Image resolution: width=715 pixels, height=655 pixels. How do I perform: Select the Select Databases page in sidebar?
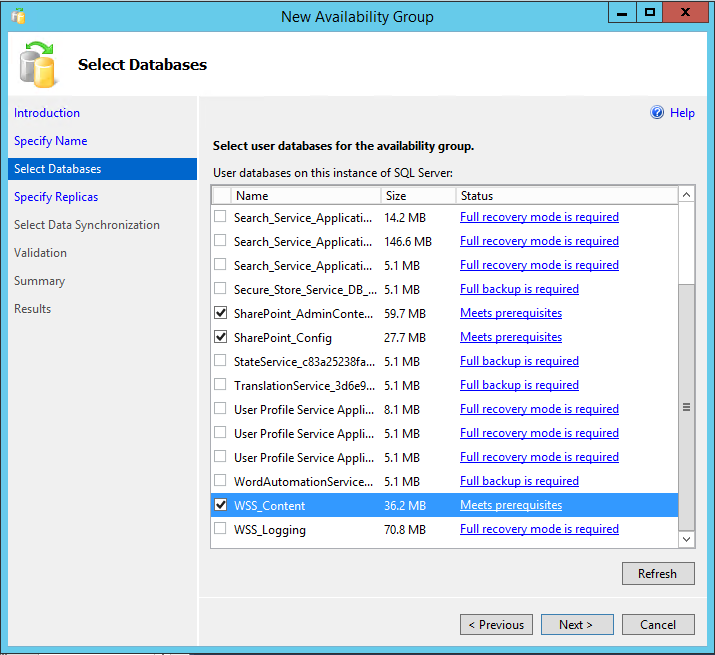click(102, 169)
